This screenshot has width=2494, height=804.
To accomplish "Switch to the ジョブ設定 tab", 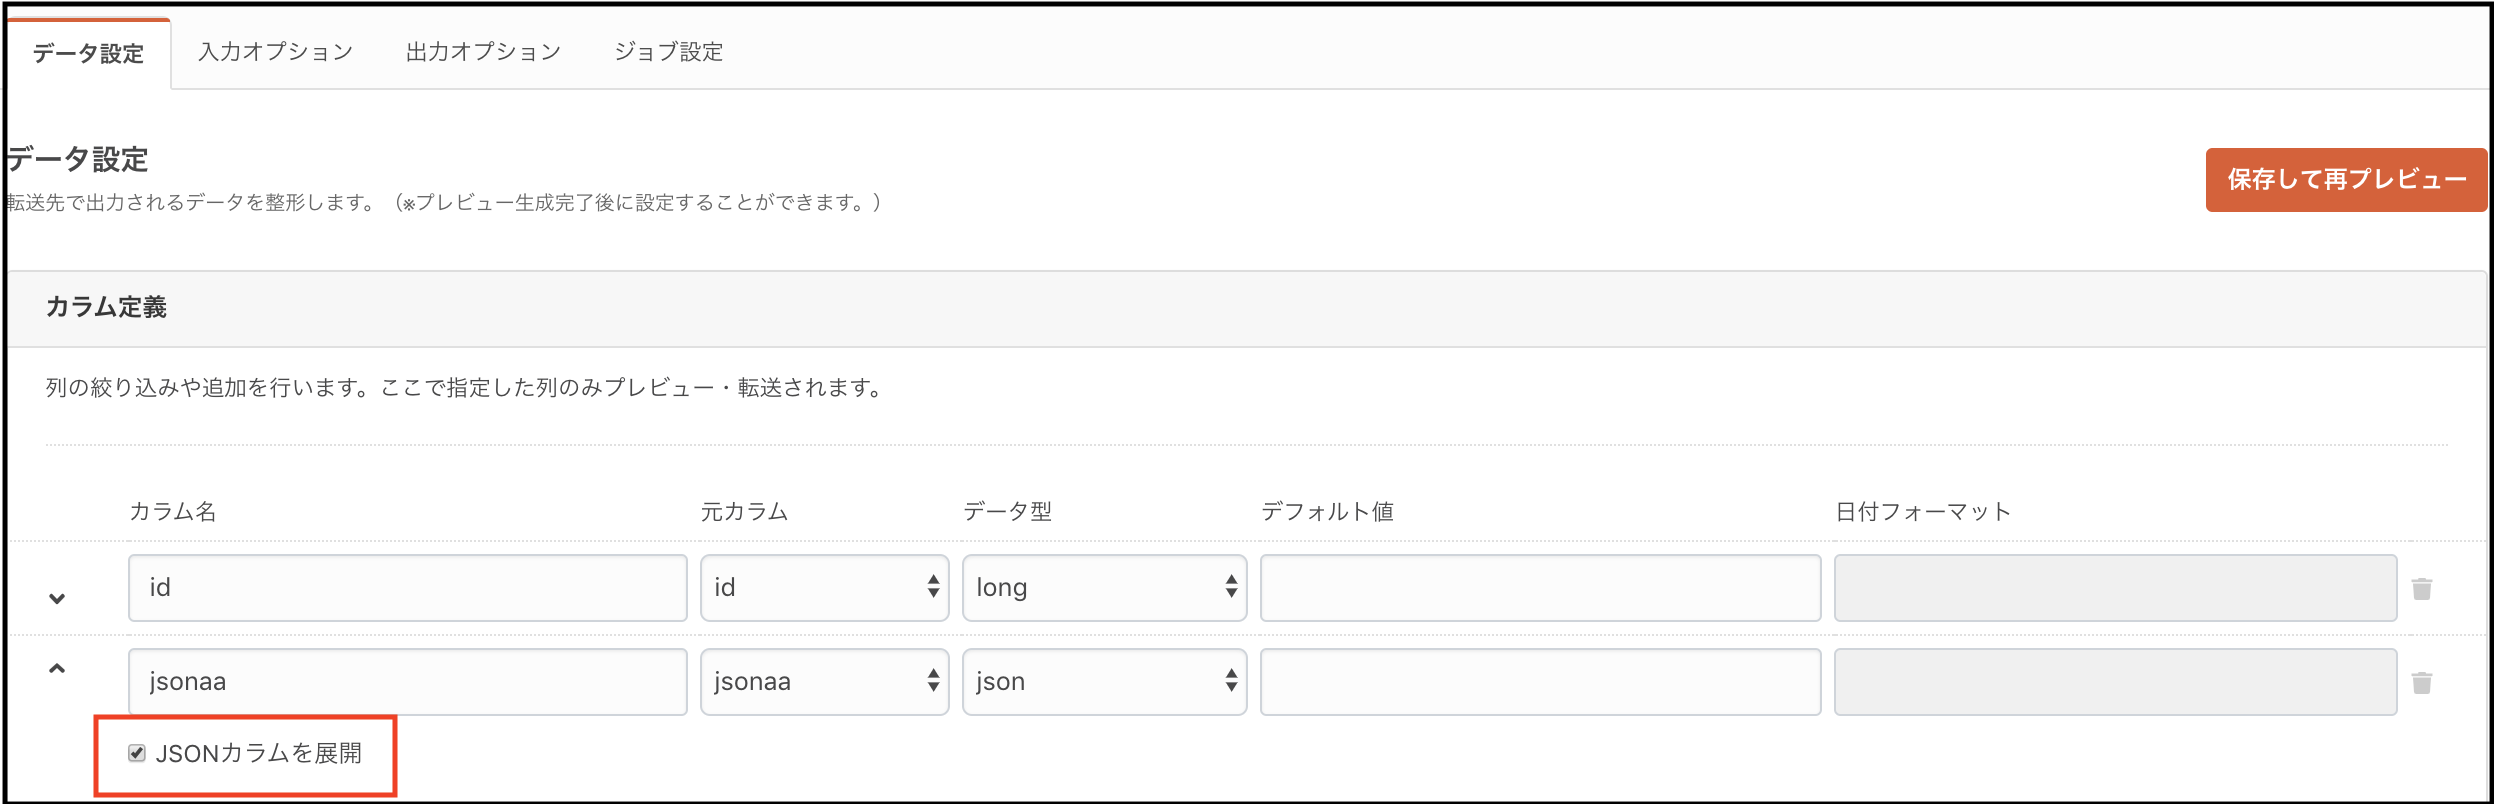I will (x=668, y=51).
